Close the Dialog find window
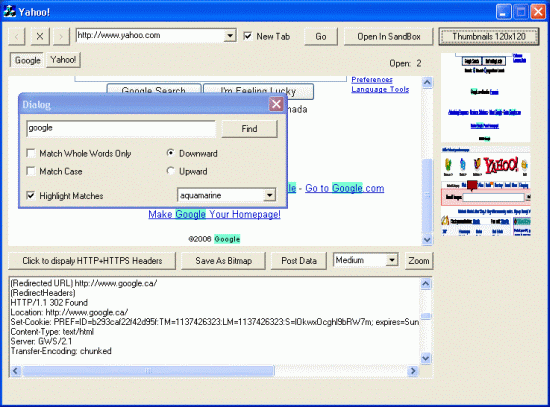The image size is (550, 407). 276,104
